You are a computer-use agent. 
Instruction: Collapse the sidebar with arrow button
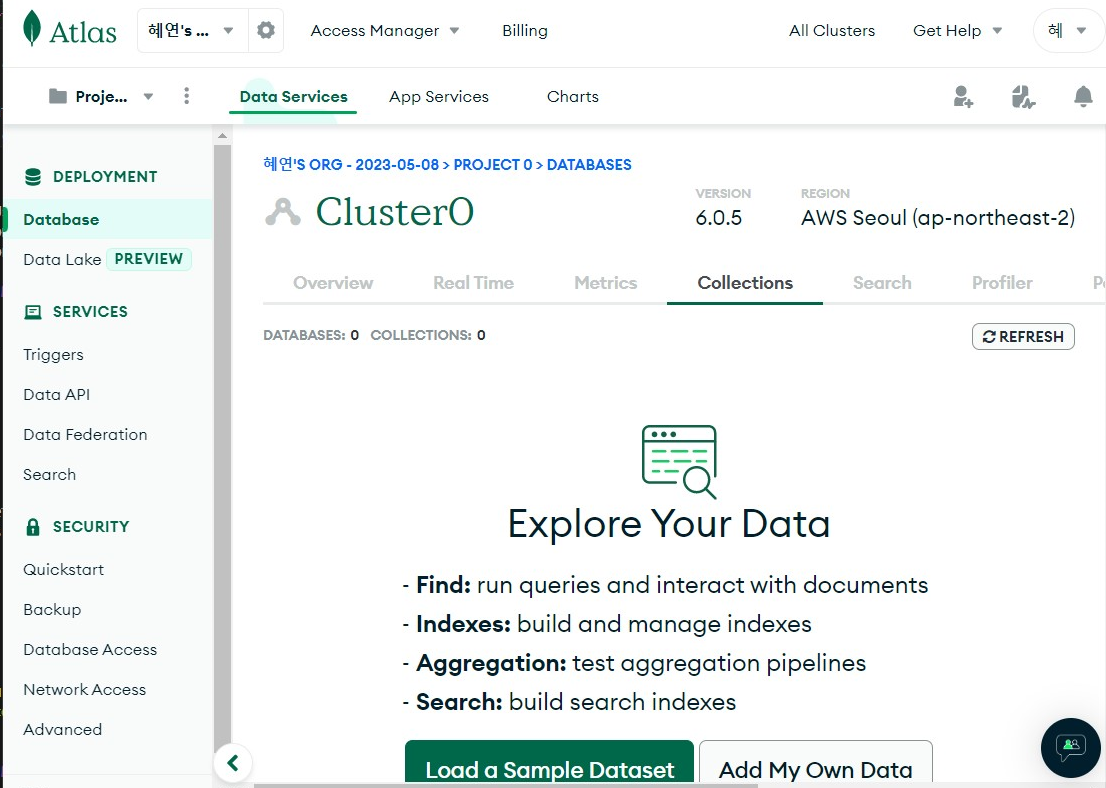coord(233,763)
